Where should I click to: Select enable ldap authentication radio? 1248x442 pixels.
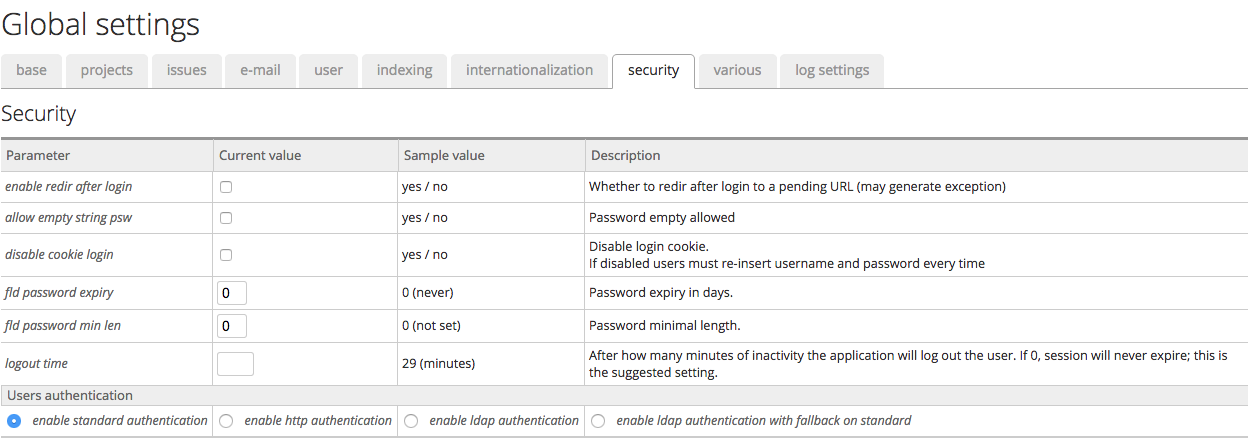pos(411,421)
